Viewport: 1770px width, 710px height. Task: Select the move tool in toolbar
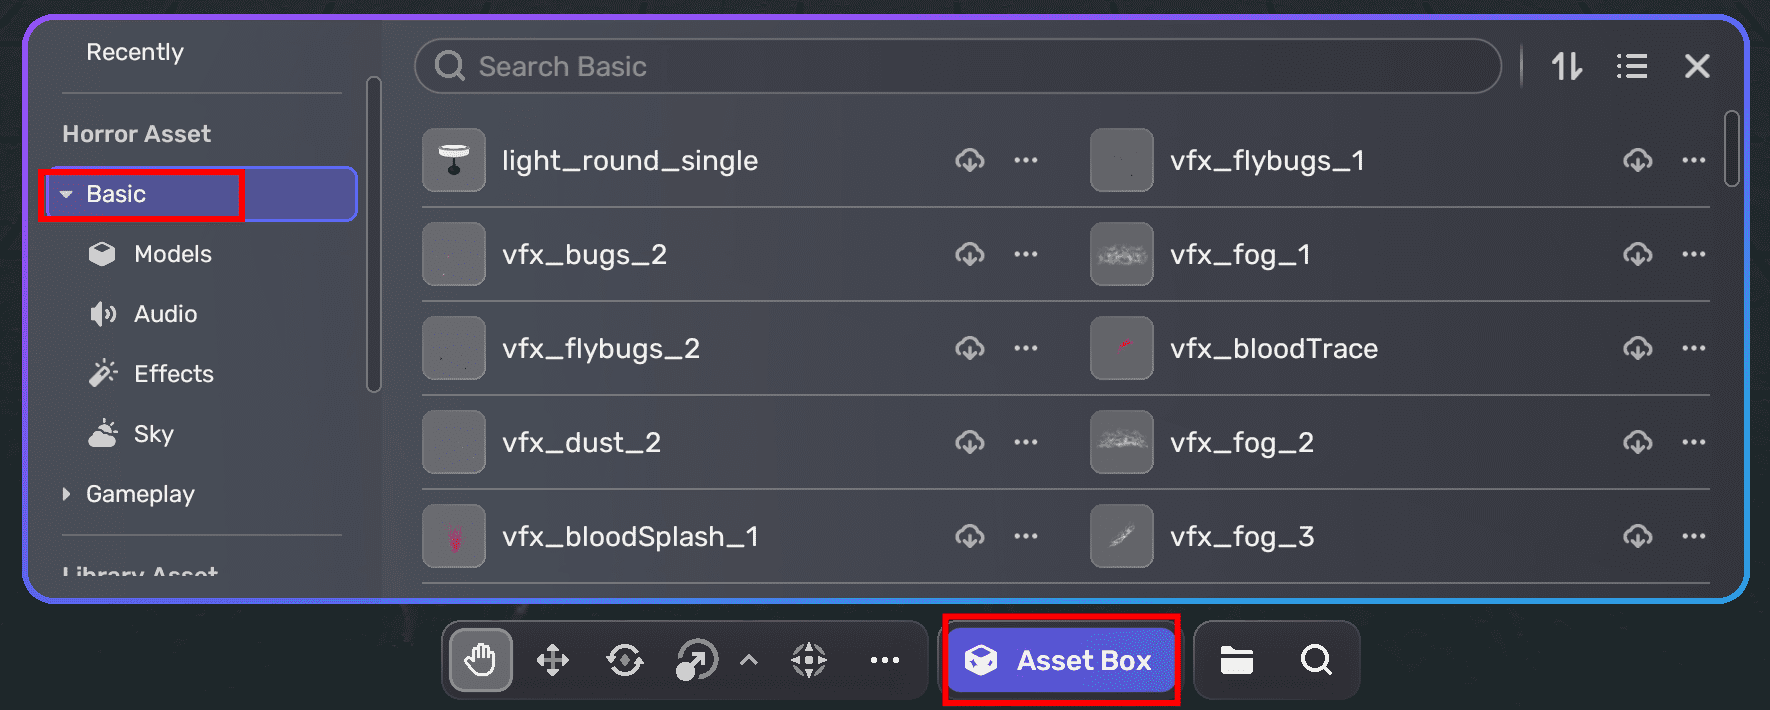point(553,660)
